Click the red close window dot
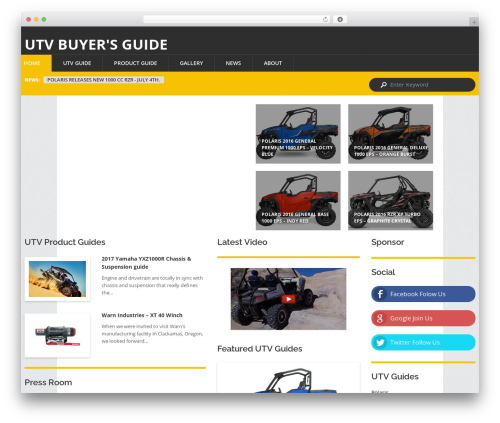 pyautogui.click(x=29, y=19)
